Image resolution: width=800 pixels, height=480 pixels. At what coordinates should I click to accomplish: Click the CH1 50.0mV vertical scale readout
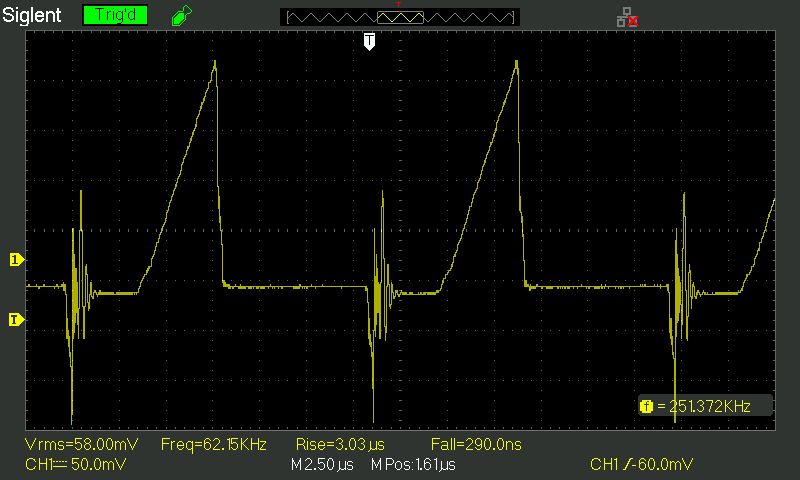point(76,464)
